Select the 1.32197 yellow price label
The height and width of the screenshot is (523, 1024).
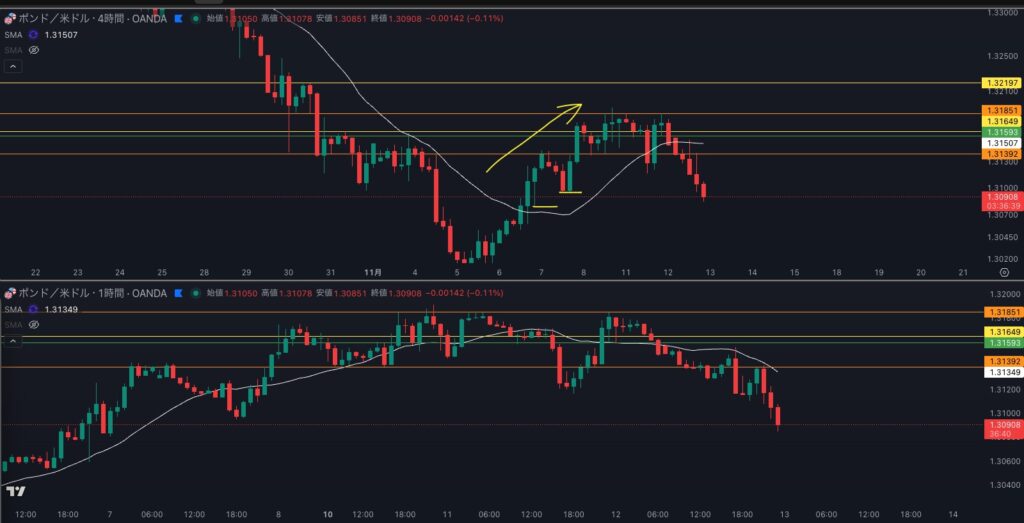pyautogui.click(x=1001, y=82)
